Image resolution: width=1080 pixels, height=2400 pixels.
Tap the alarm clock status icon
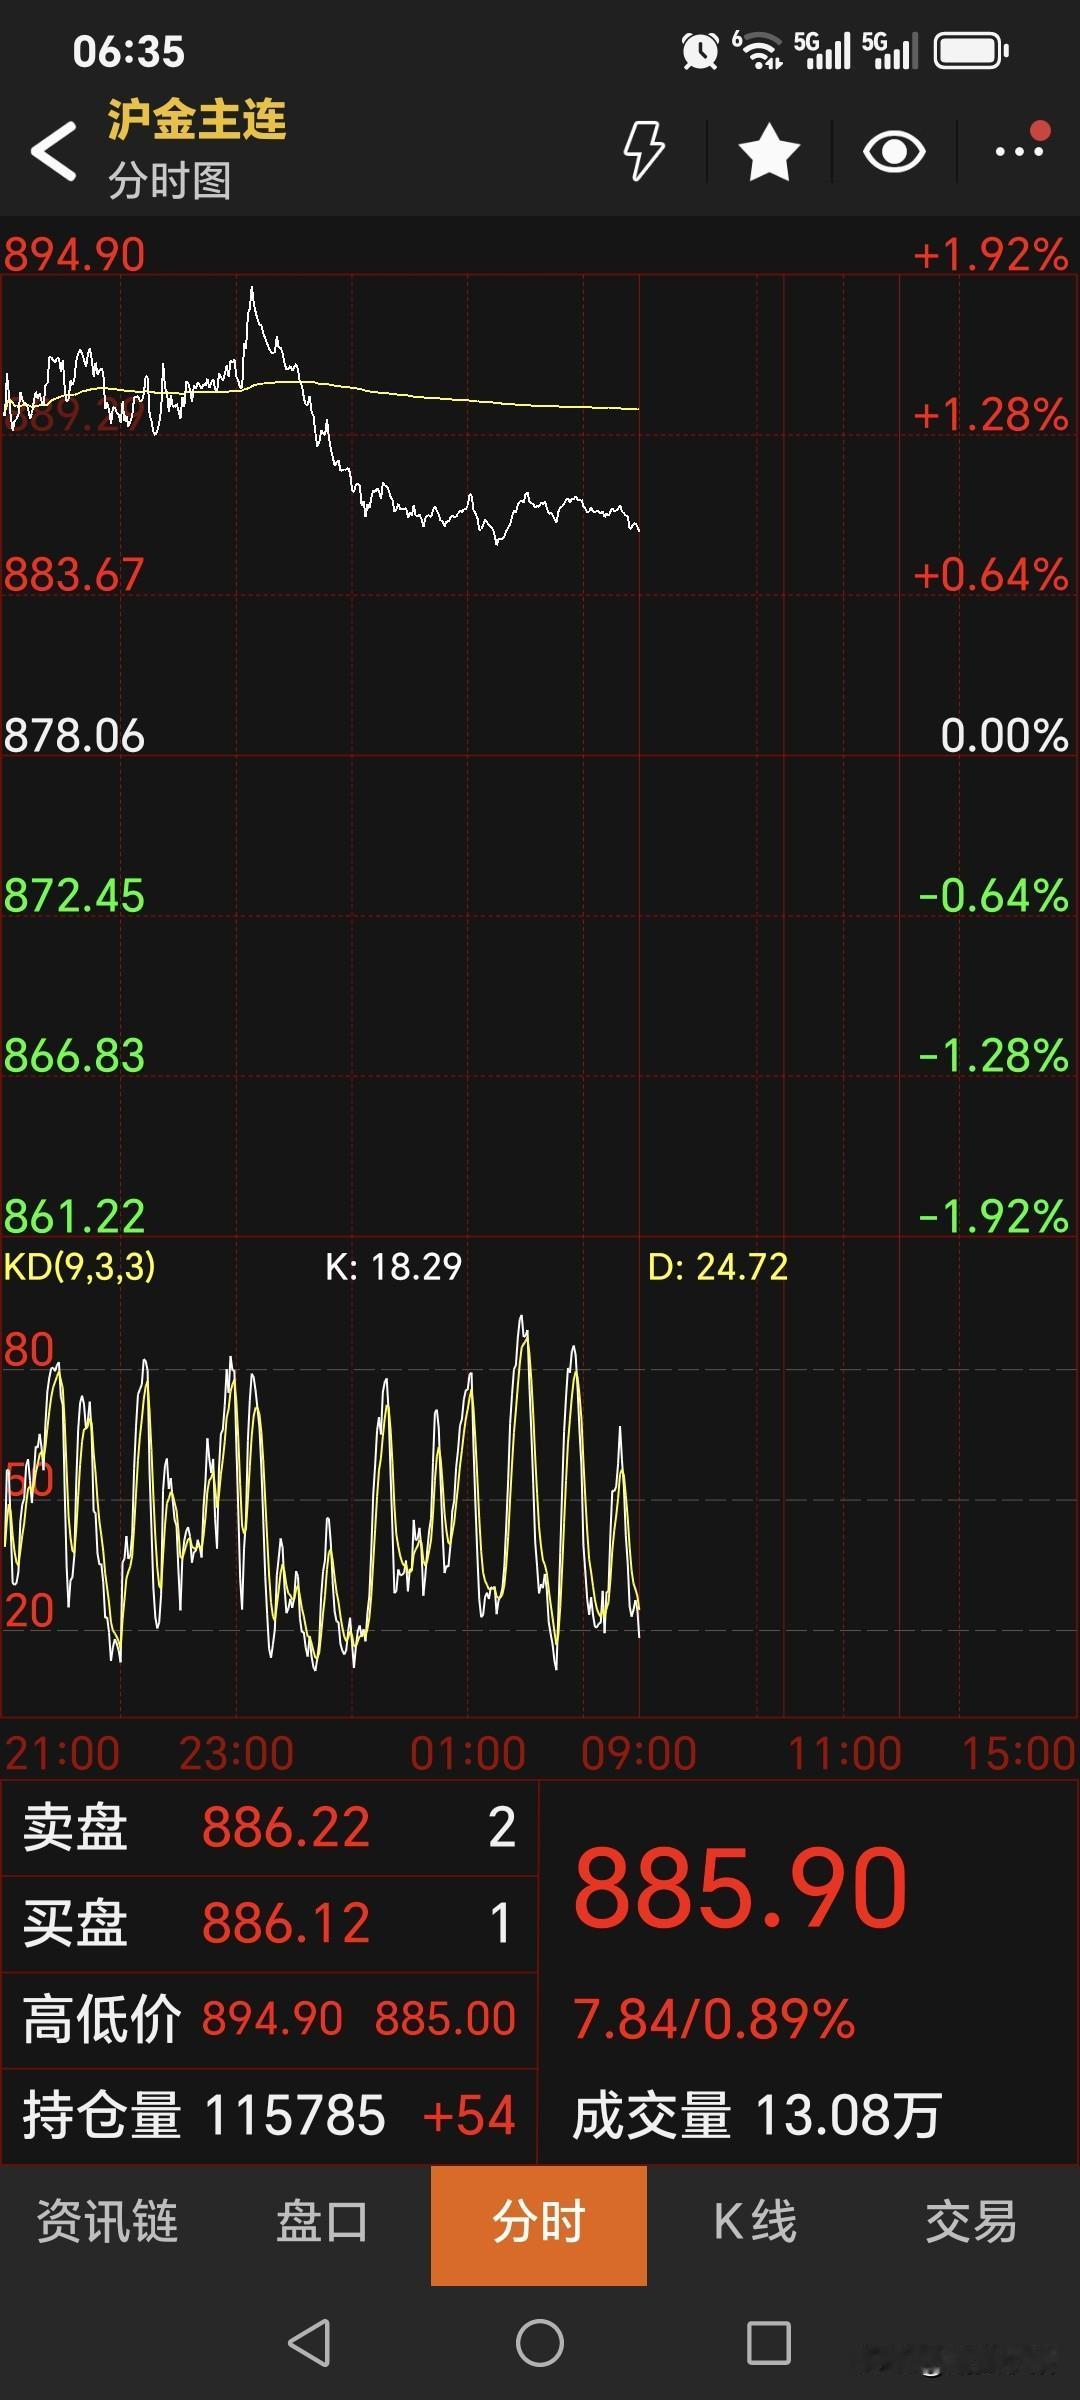click(x=700, y=51)
